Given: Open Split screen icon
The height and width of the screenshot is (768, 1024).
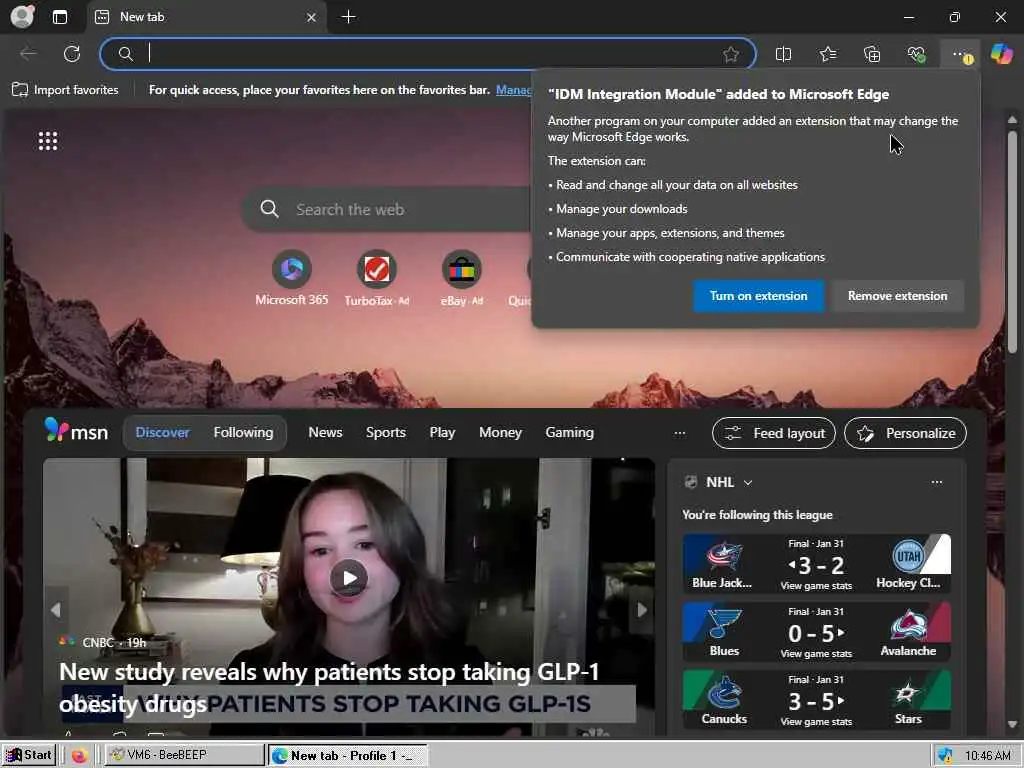Looking at the screenshot, I should 783,54.
